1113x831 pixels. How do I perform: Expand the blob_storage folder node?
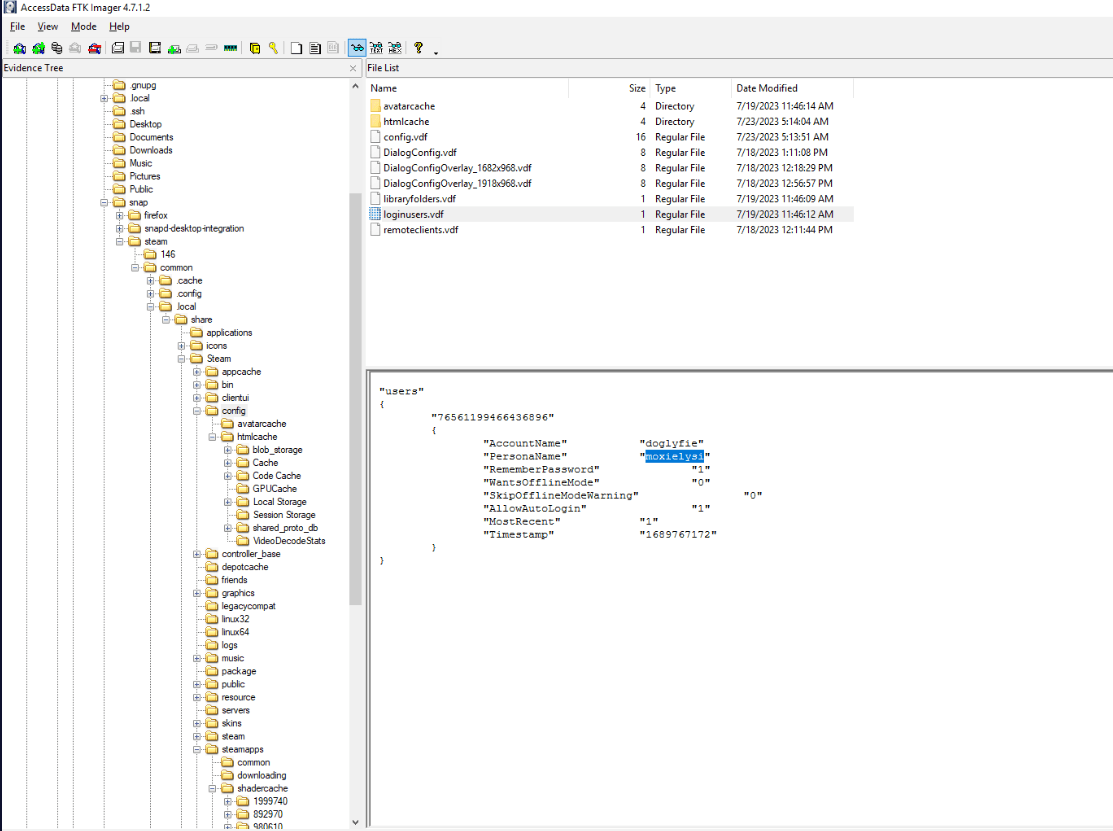228,450
